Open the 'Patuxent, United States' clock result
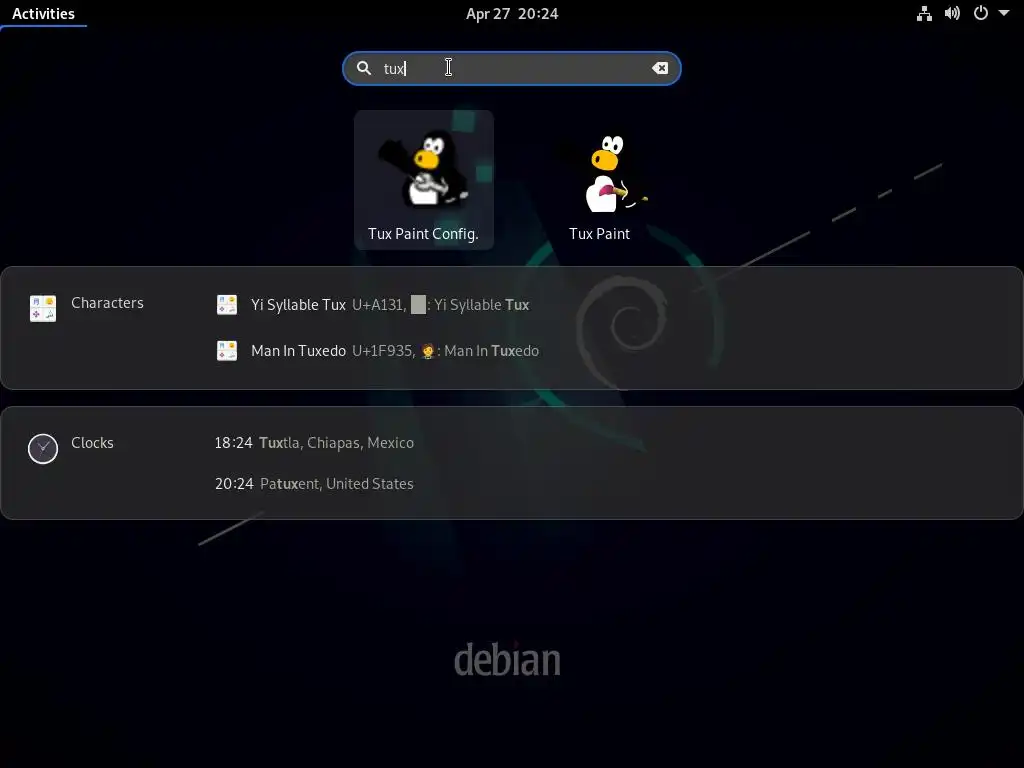The height and width of the screenshot is (768, 1024). tap(314, 484)
